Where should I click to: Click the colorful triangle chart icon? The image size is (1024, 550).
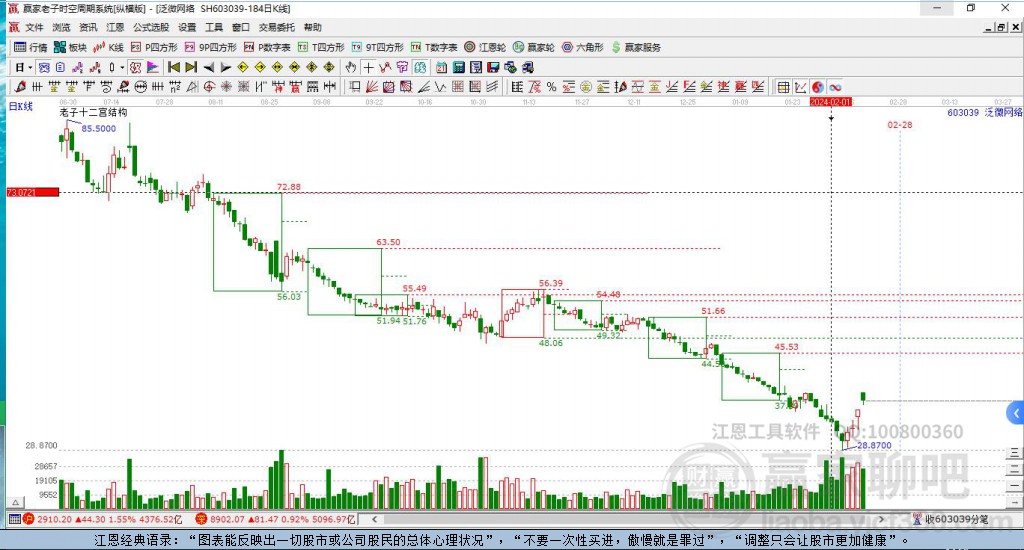[152, 67]
